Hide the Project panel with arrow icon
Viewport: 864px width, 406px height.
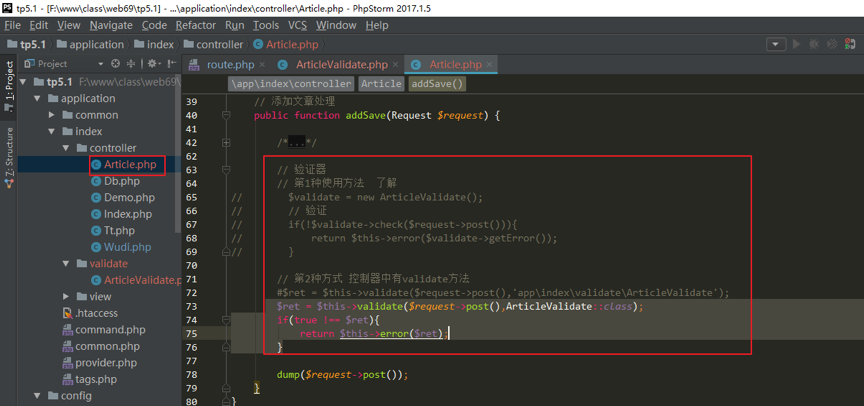172,63
